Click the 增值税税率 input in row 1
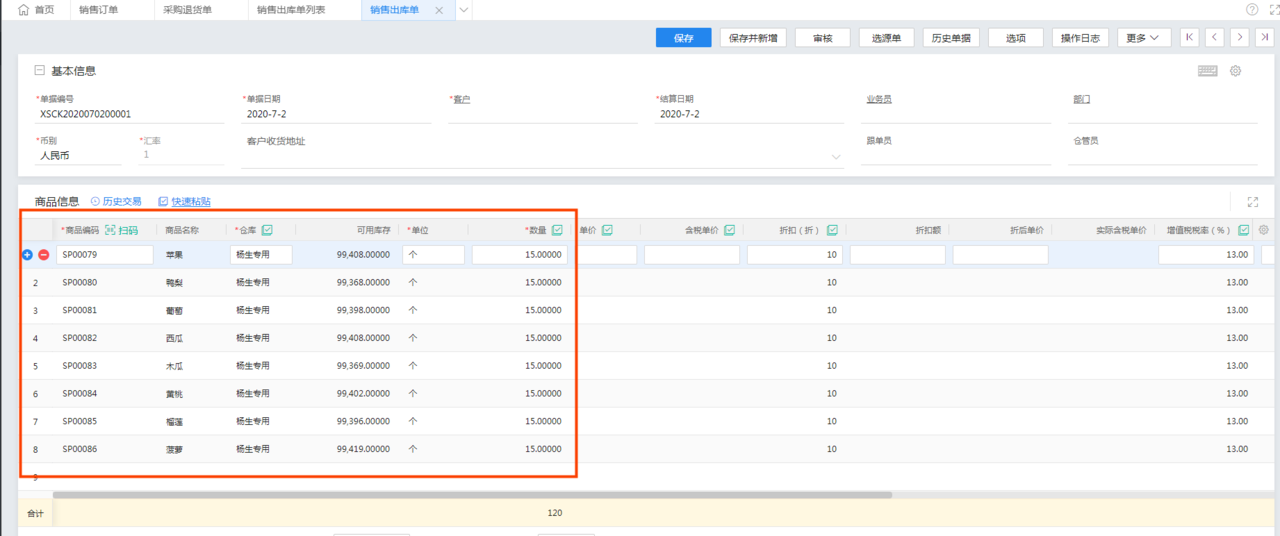The width and height of the screenshot is (1280, 536). coord(1206,255)
